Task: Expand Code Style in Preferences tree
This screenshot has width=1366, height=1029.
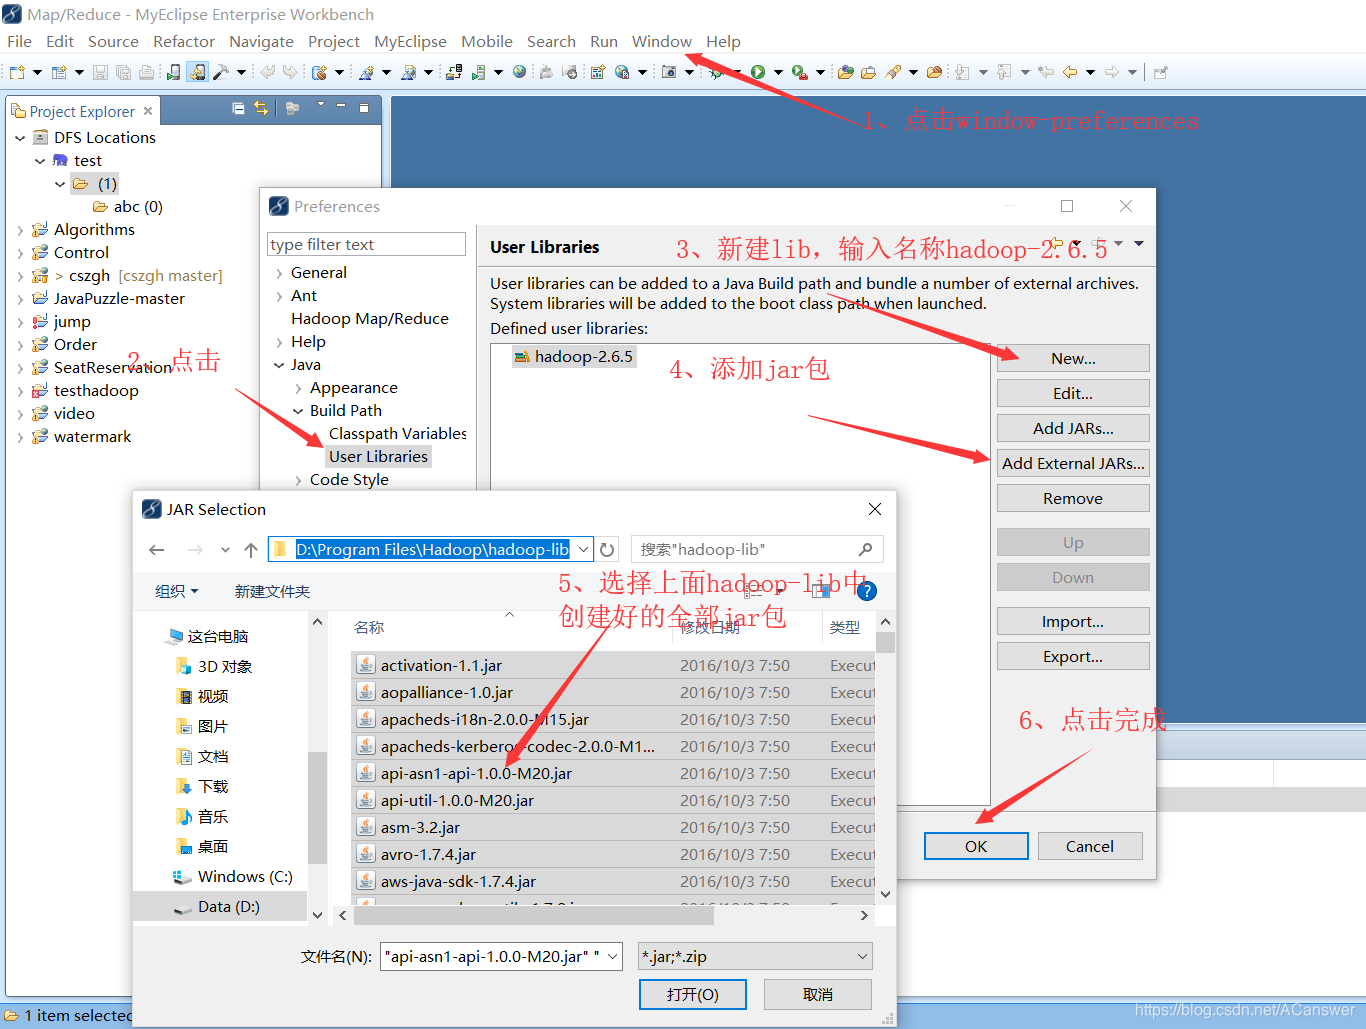Action: (298, 480)
